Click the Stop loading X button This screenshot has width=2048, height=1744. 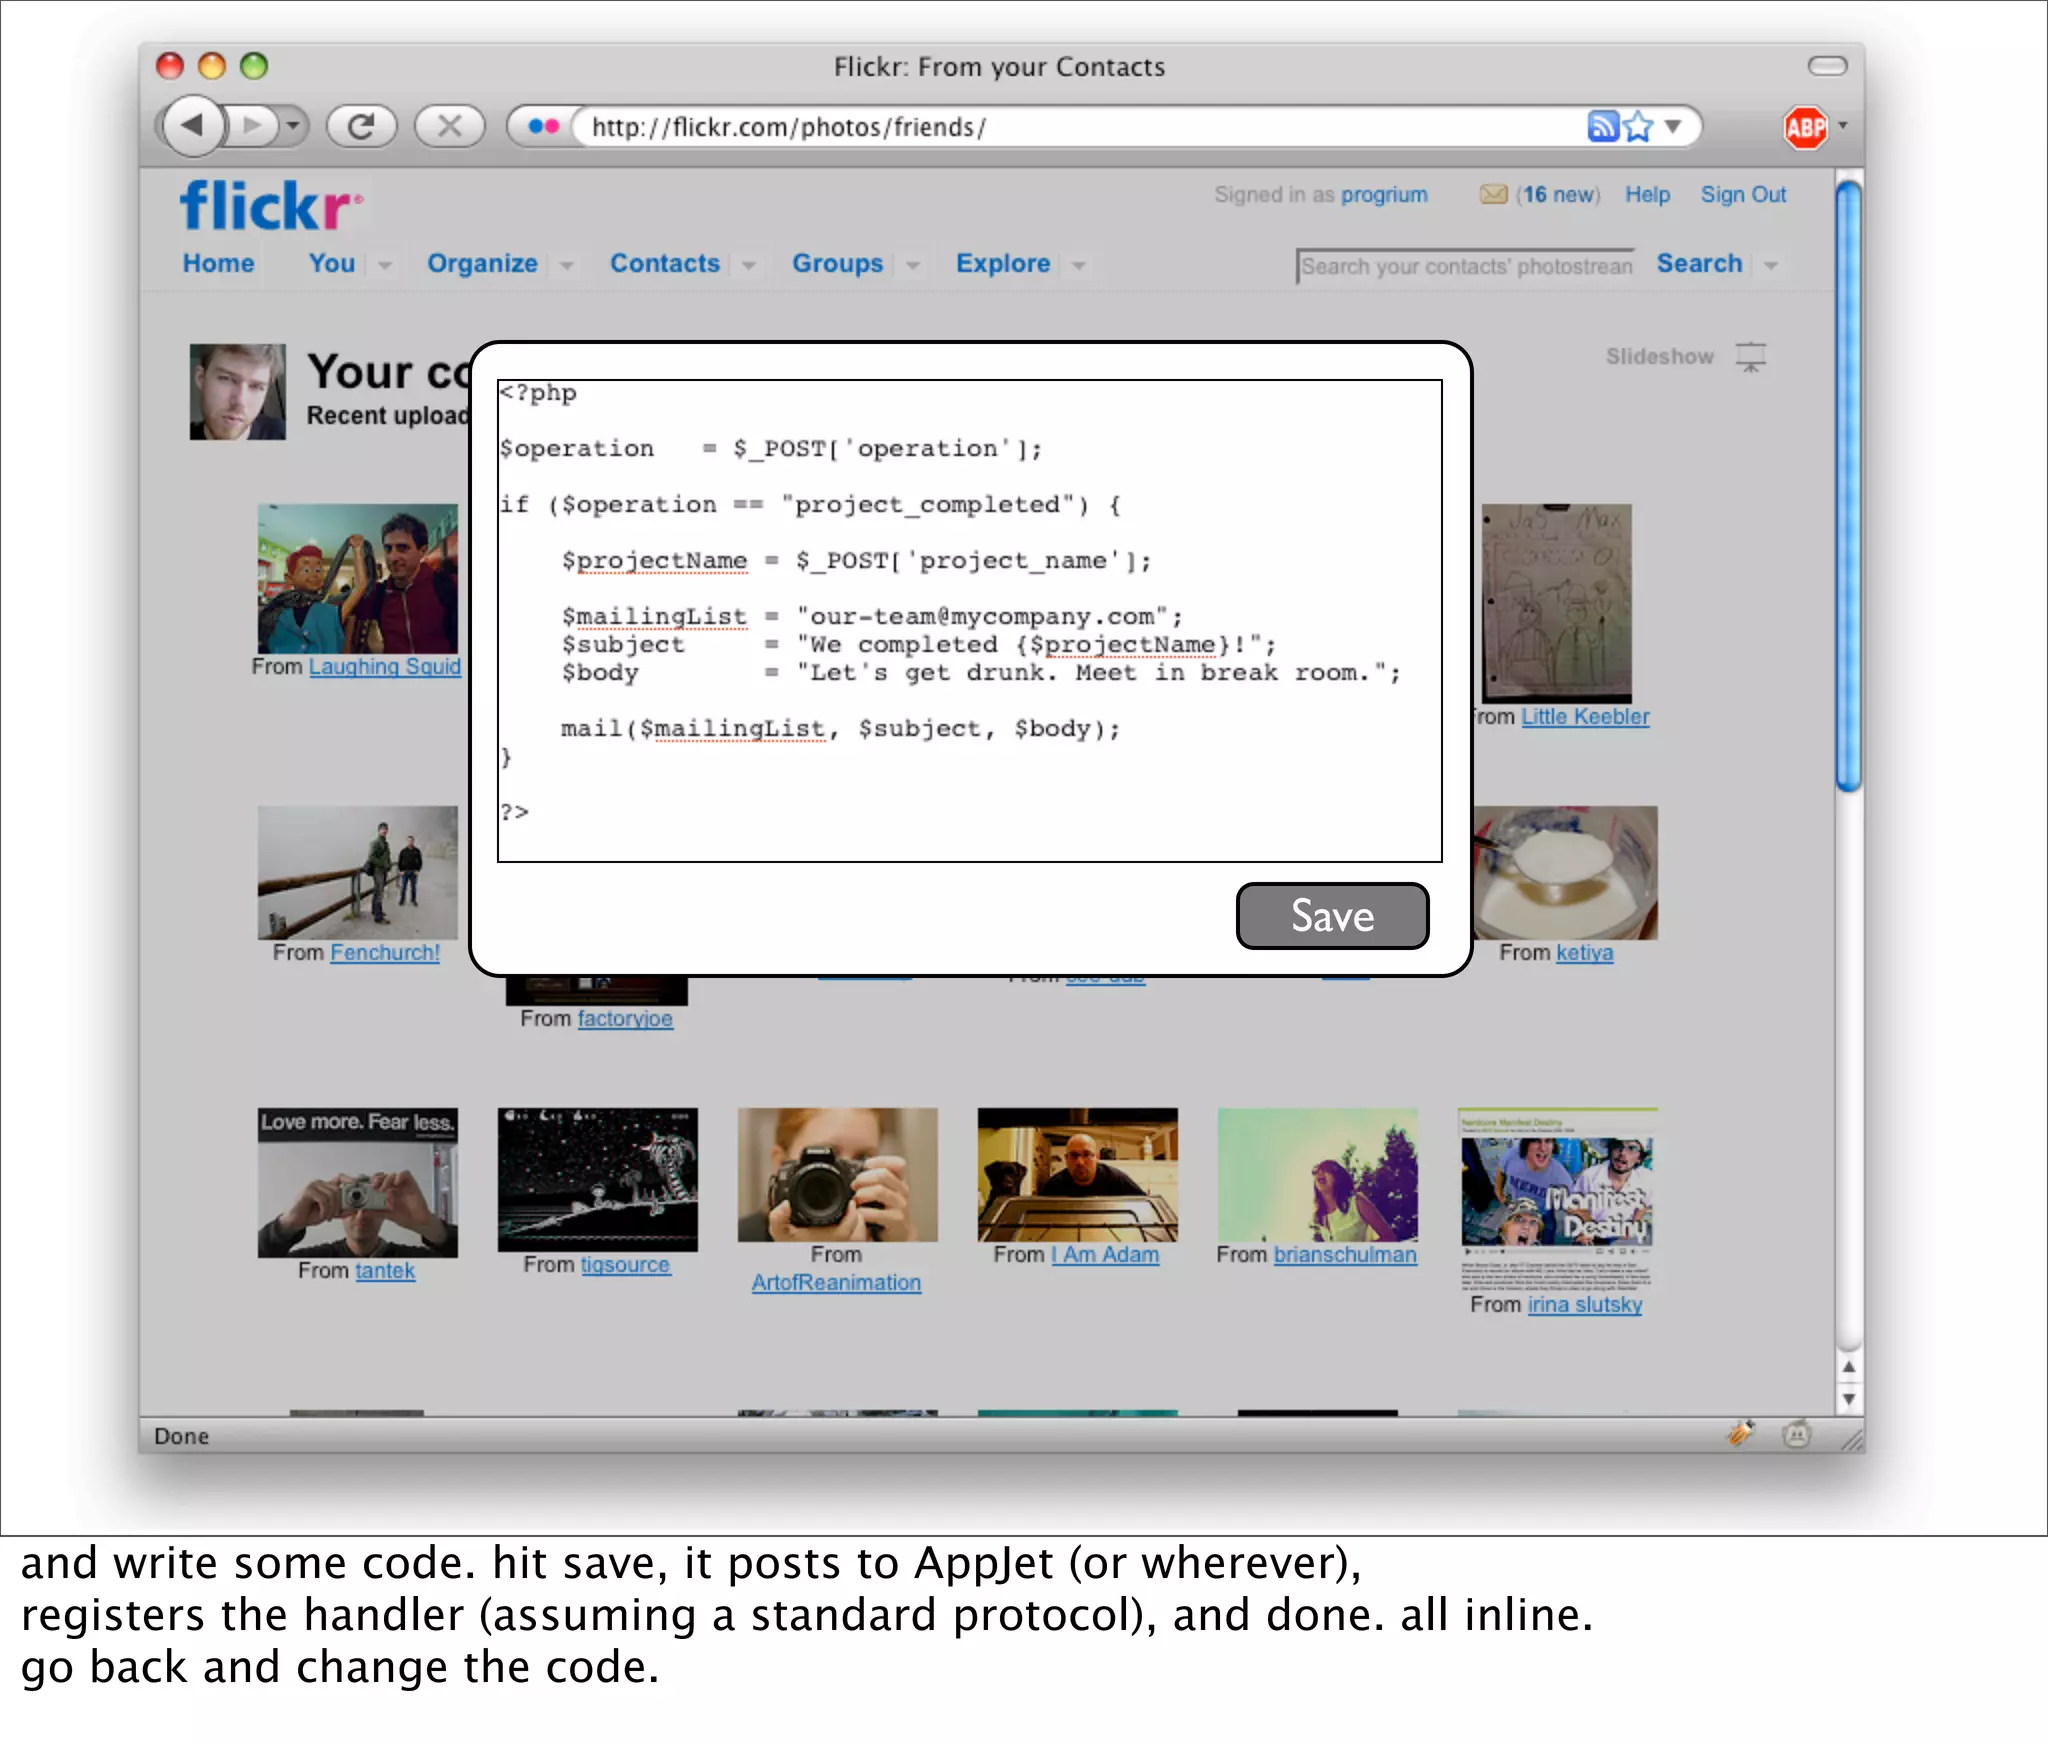[x=449, y=126]
